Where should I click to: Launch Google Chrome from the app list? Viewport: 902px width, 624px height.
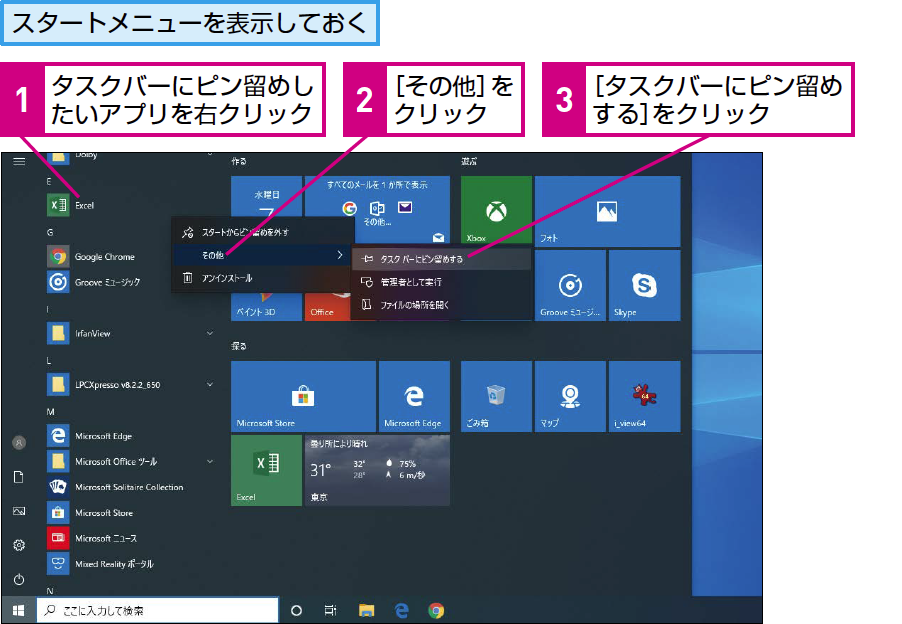pyautogui.click(x=129, y=257)
